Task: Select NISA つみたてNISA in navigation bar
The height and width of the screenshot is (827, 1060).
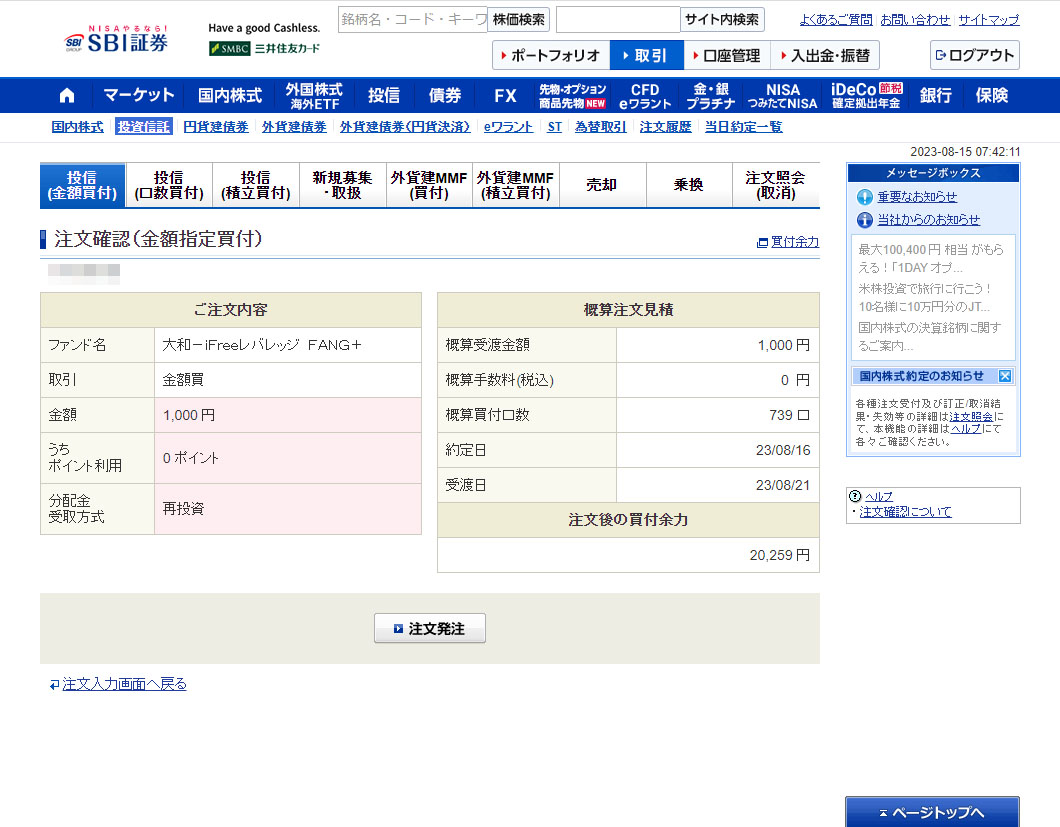Action: point(783,96)
